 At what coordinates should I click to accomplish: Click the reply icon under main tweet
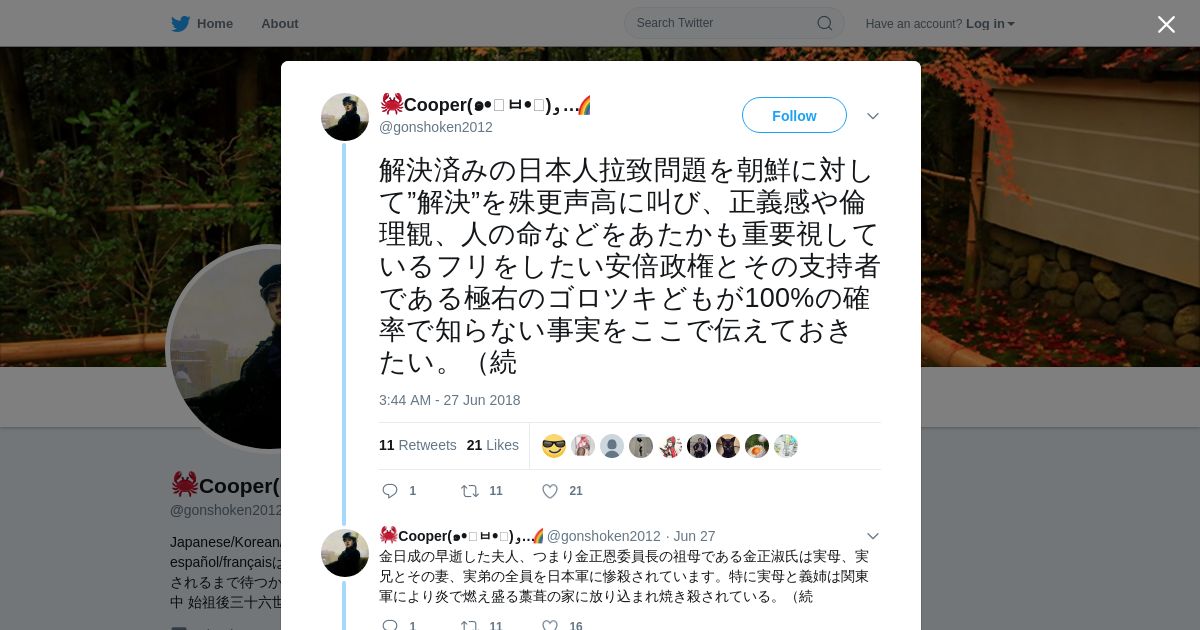coord(390,491)
